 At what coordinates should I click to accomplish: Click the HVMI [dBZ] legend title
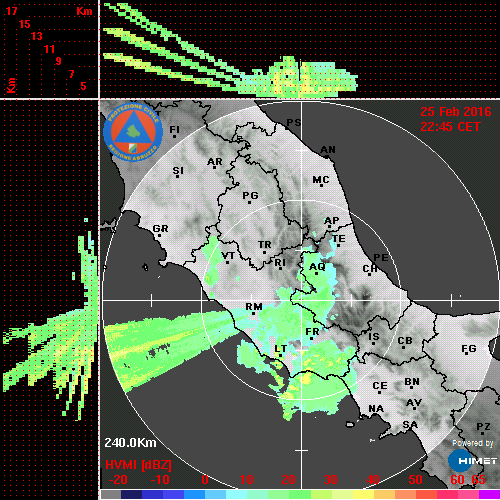point(138,465)
